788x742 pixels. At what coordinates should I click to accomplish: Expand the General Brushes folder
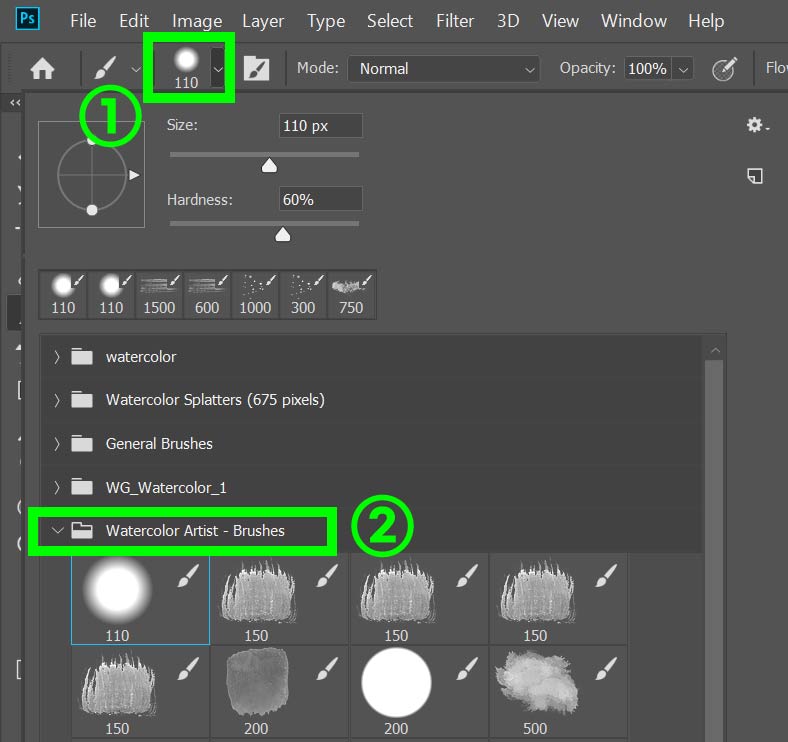(x=57, y=444)
